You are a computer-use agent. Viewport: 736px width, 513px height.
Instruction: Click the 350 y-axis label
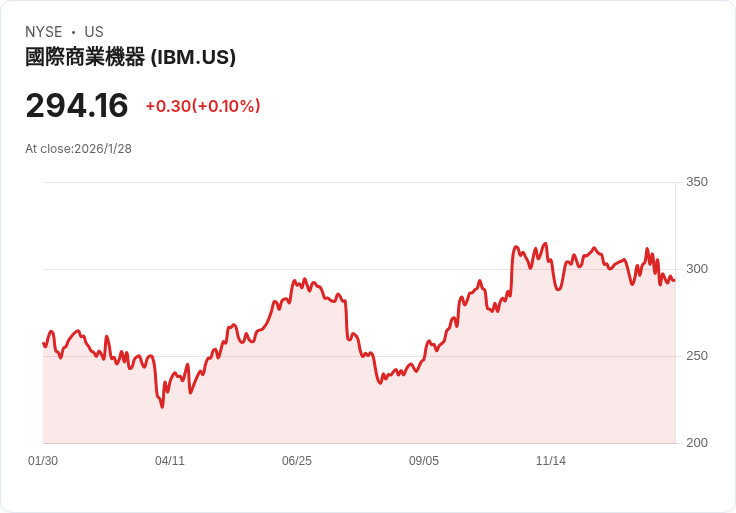tap(696, 182)
